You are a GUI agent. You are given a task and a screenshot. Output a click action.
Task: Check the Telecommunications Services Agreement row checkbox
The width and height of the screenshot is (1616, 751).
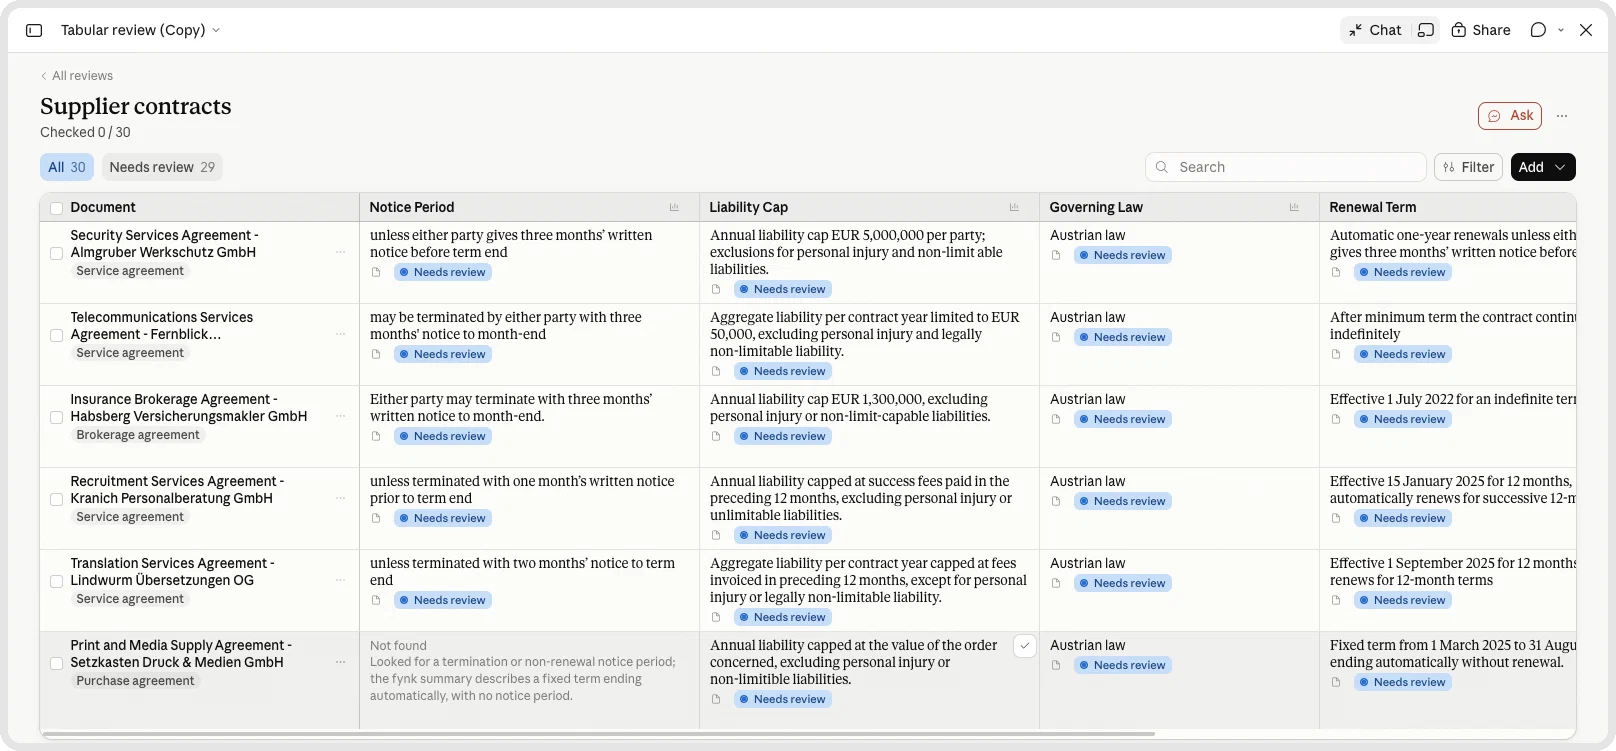click(56, 335)
